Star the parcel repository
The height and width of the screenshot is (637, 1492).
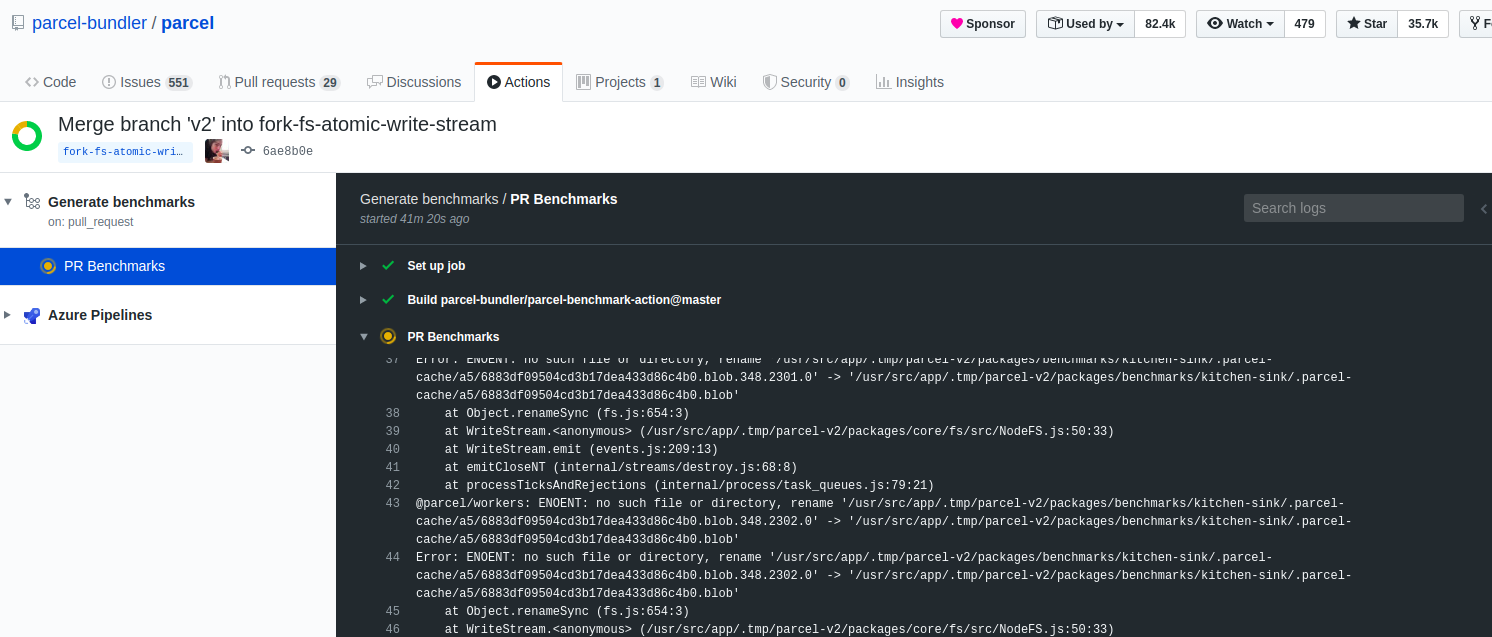(x=1367, y=24)
